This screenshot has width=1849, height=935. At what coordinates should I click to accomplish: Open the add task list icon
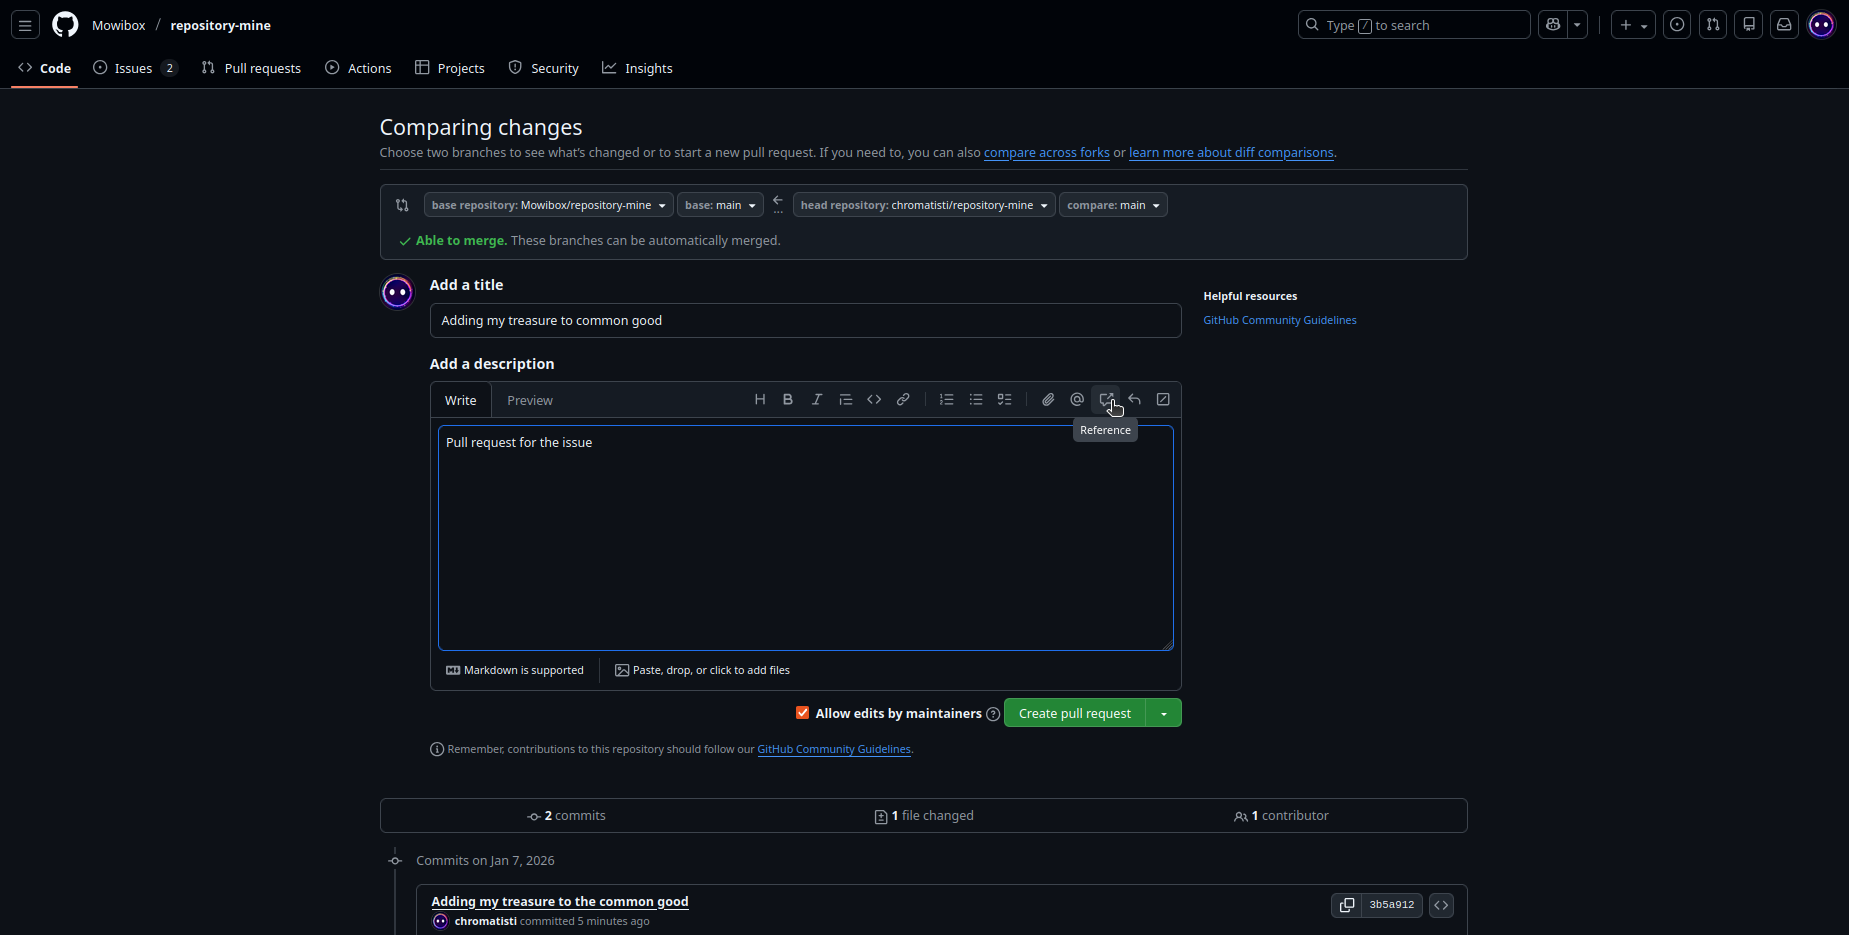point(1005,400)
